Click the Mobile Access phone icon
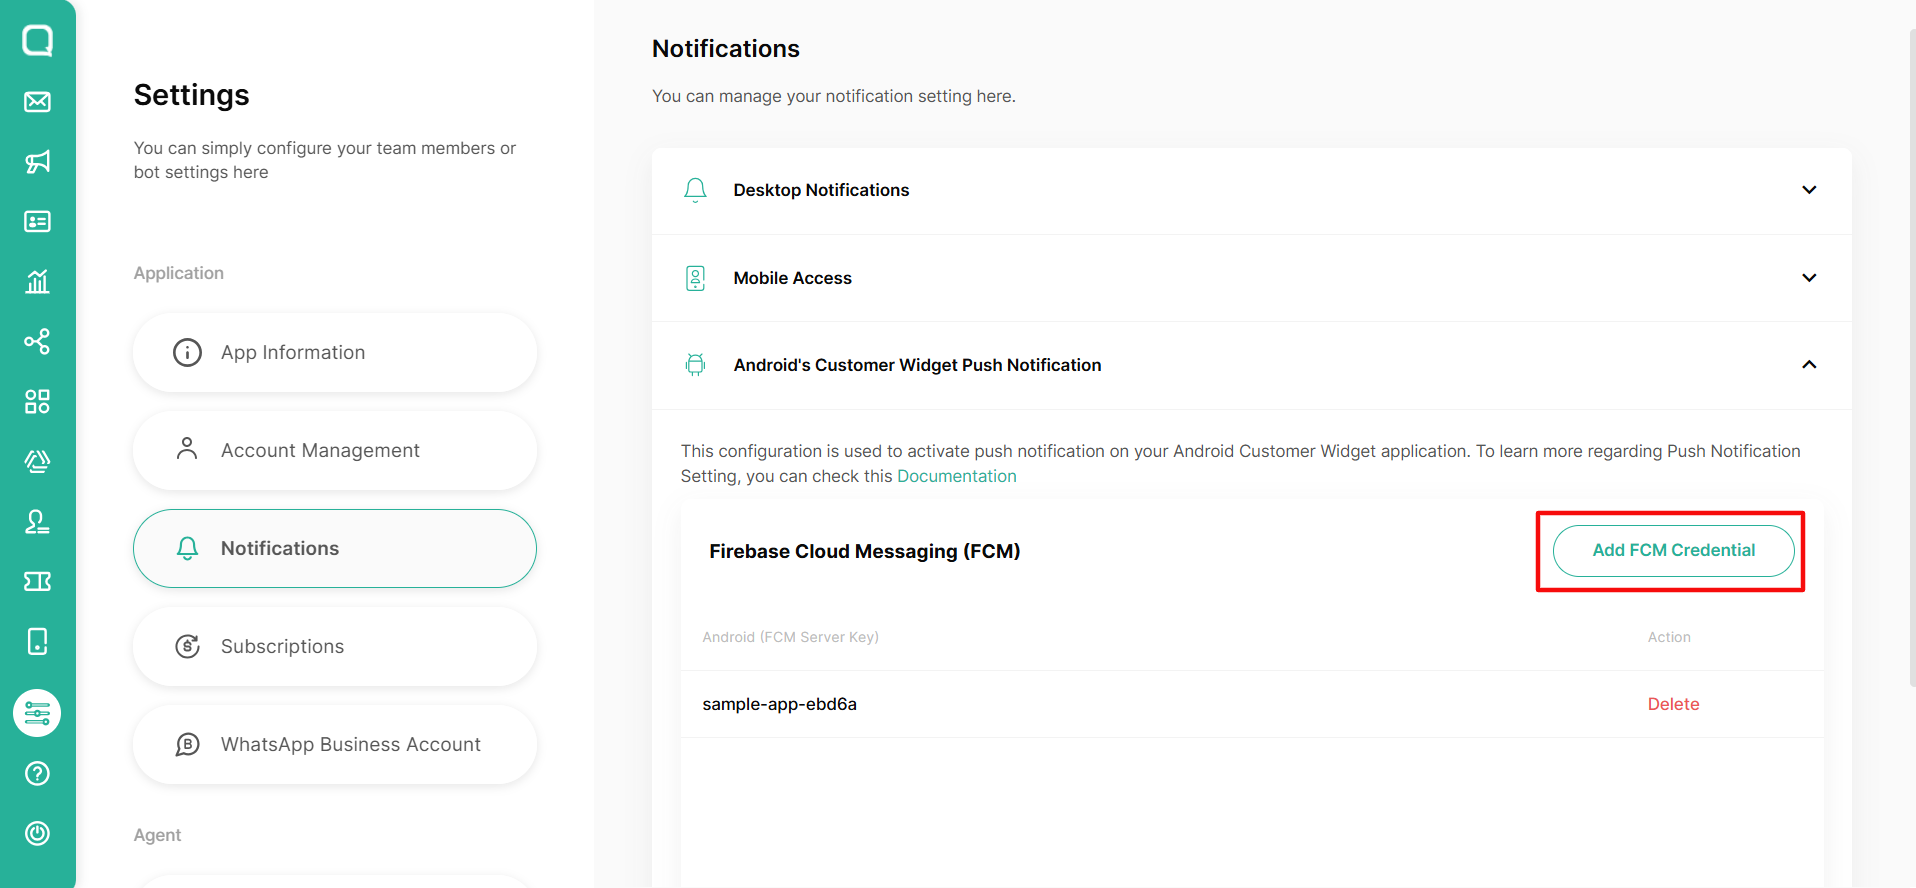The width and height of the screenshot is (1916, 888). (x=696, y=278)
